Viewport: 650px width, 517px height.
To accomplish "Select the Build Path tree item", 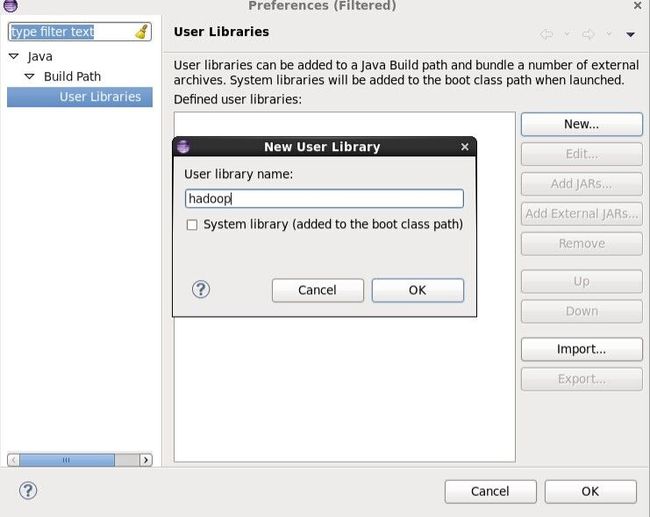I will pyautogui.click(x=72, y=76).
